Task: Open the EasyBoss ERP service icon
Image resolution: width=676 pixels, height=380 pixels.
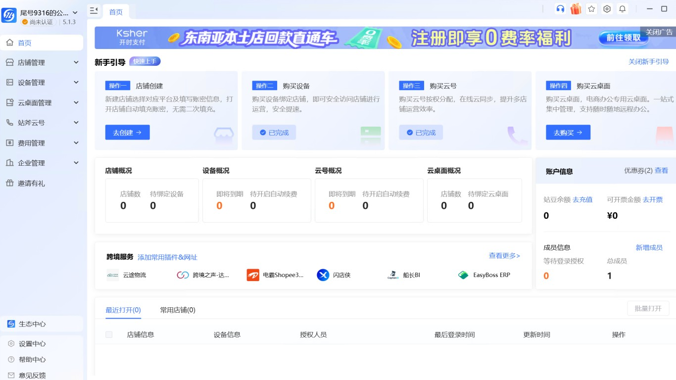Action: [x=463, y=275]
